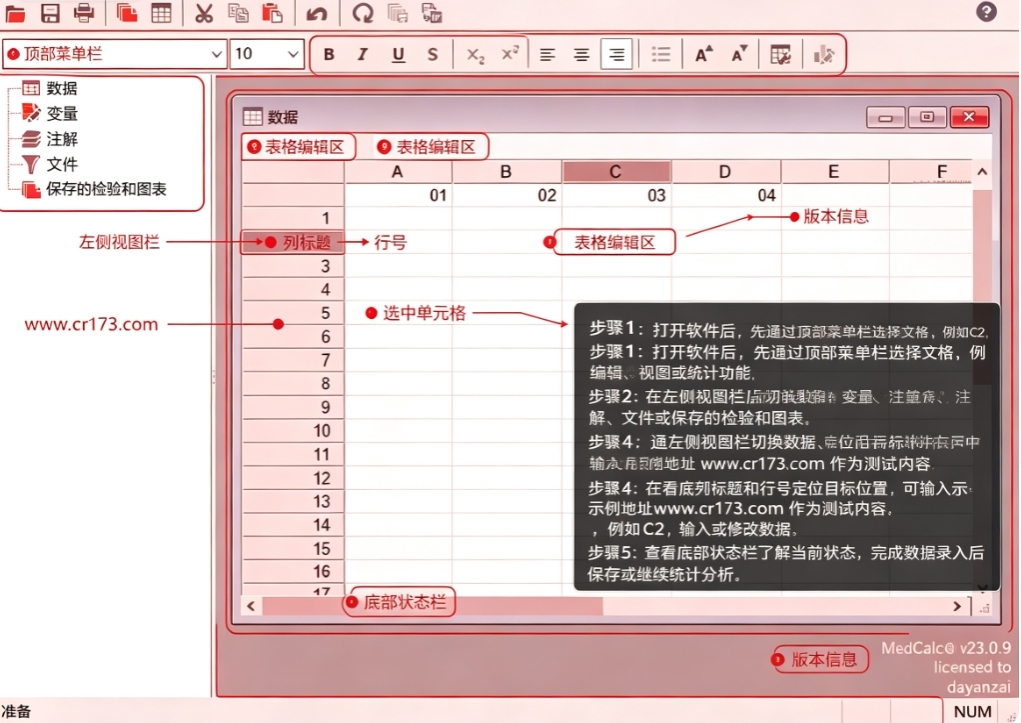
Task: Click the bullet list icon
Action: [660, 55]
